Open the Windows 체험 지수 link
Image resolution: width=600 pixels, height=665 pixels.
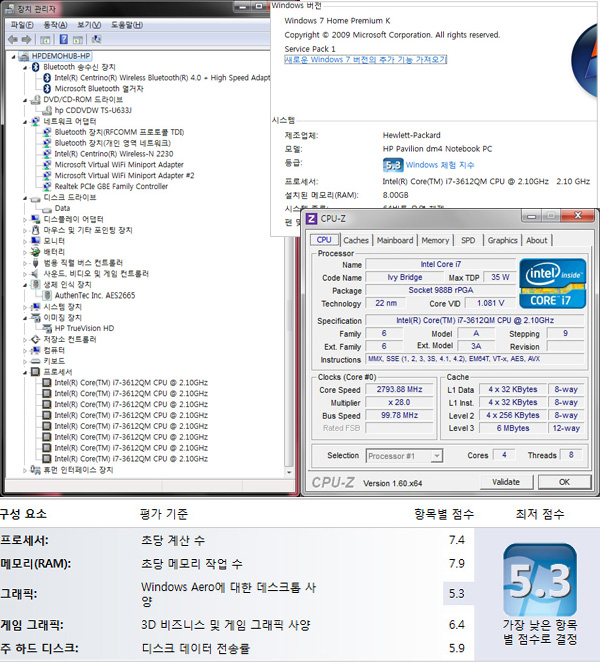point(440,164)
